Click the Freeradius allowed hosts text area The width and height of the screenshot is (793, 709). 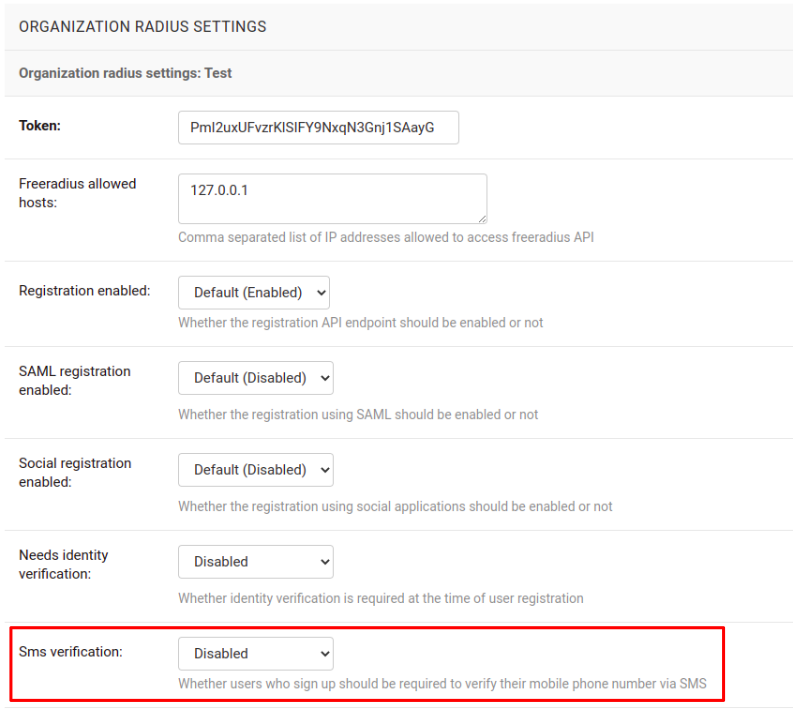pyautogui.click(x=332, y=199)
